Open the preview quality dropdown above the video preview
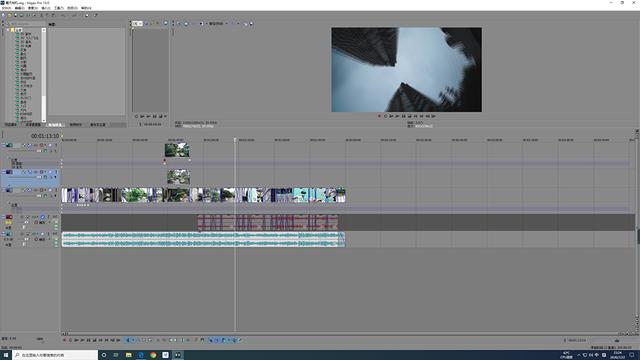The image size is (640, 360). (x=218, y=23)
